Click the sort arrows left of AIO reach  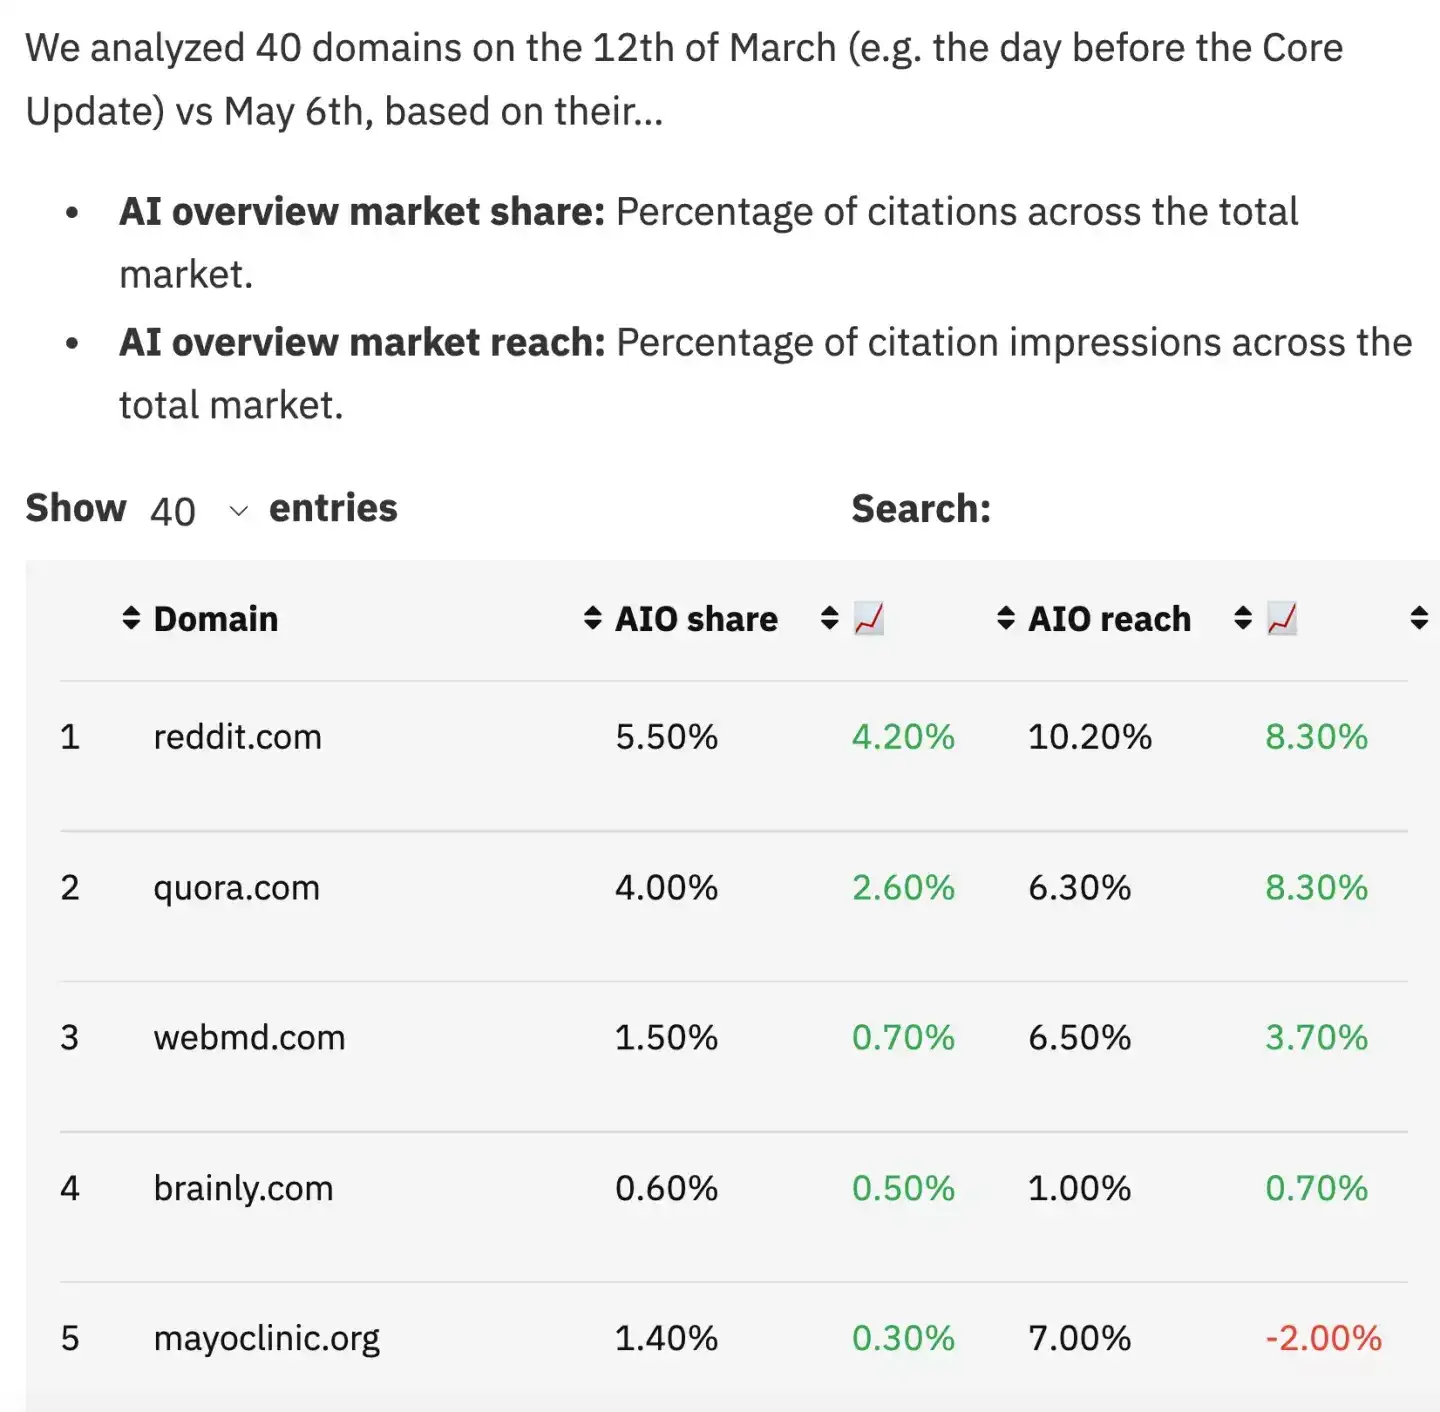[x=1006, y=618]
